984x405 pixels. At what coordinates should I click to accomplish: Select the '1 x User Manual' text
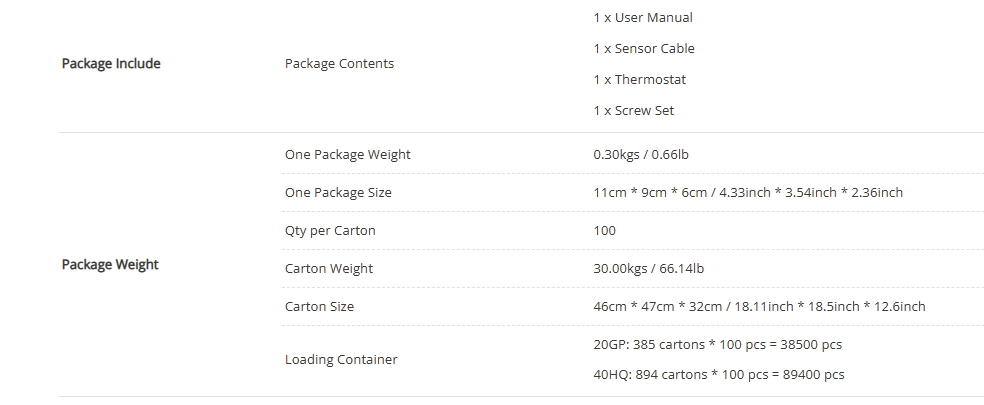(x=642, y=17)
